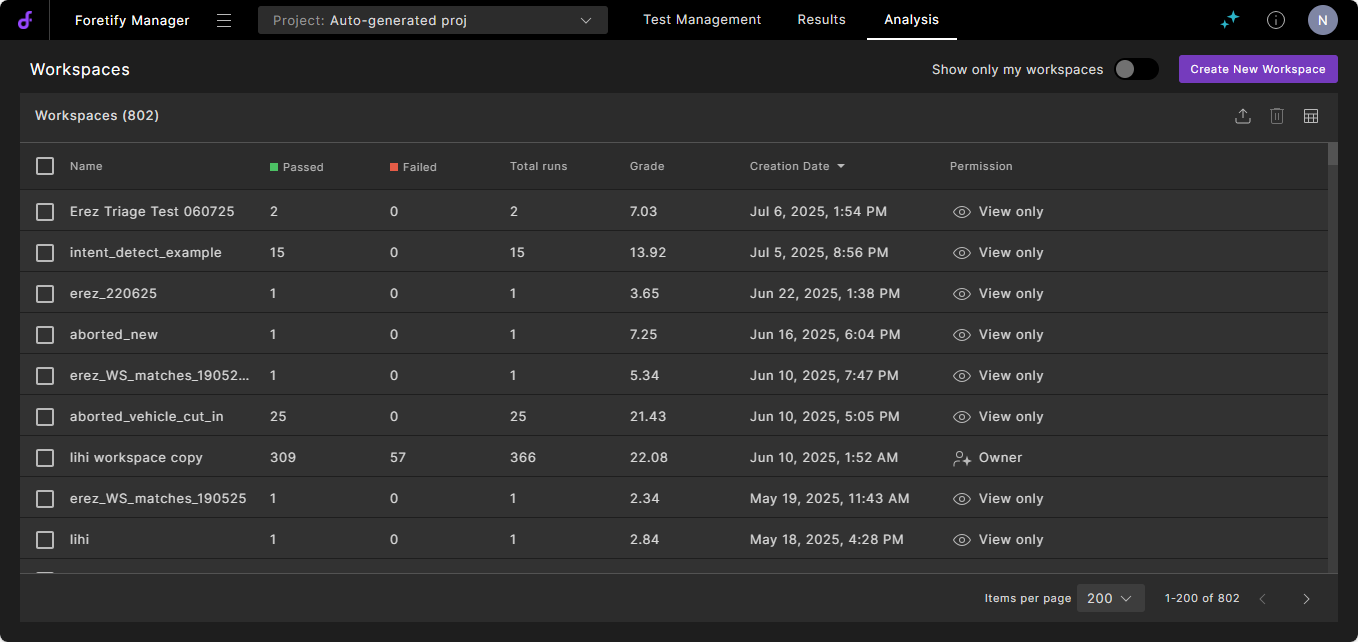
Task: Tick the lihi workspace copy checkbox
Action: [x=45, y=458]
